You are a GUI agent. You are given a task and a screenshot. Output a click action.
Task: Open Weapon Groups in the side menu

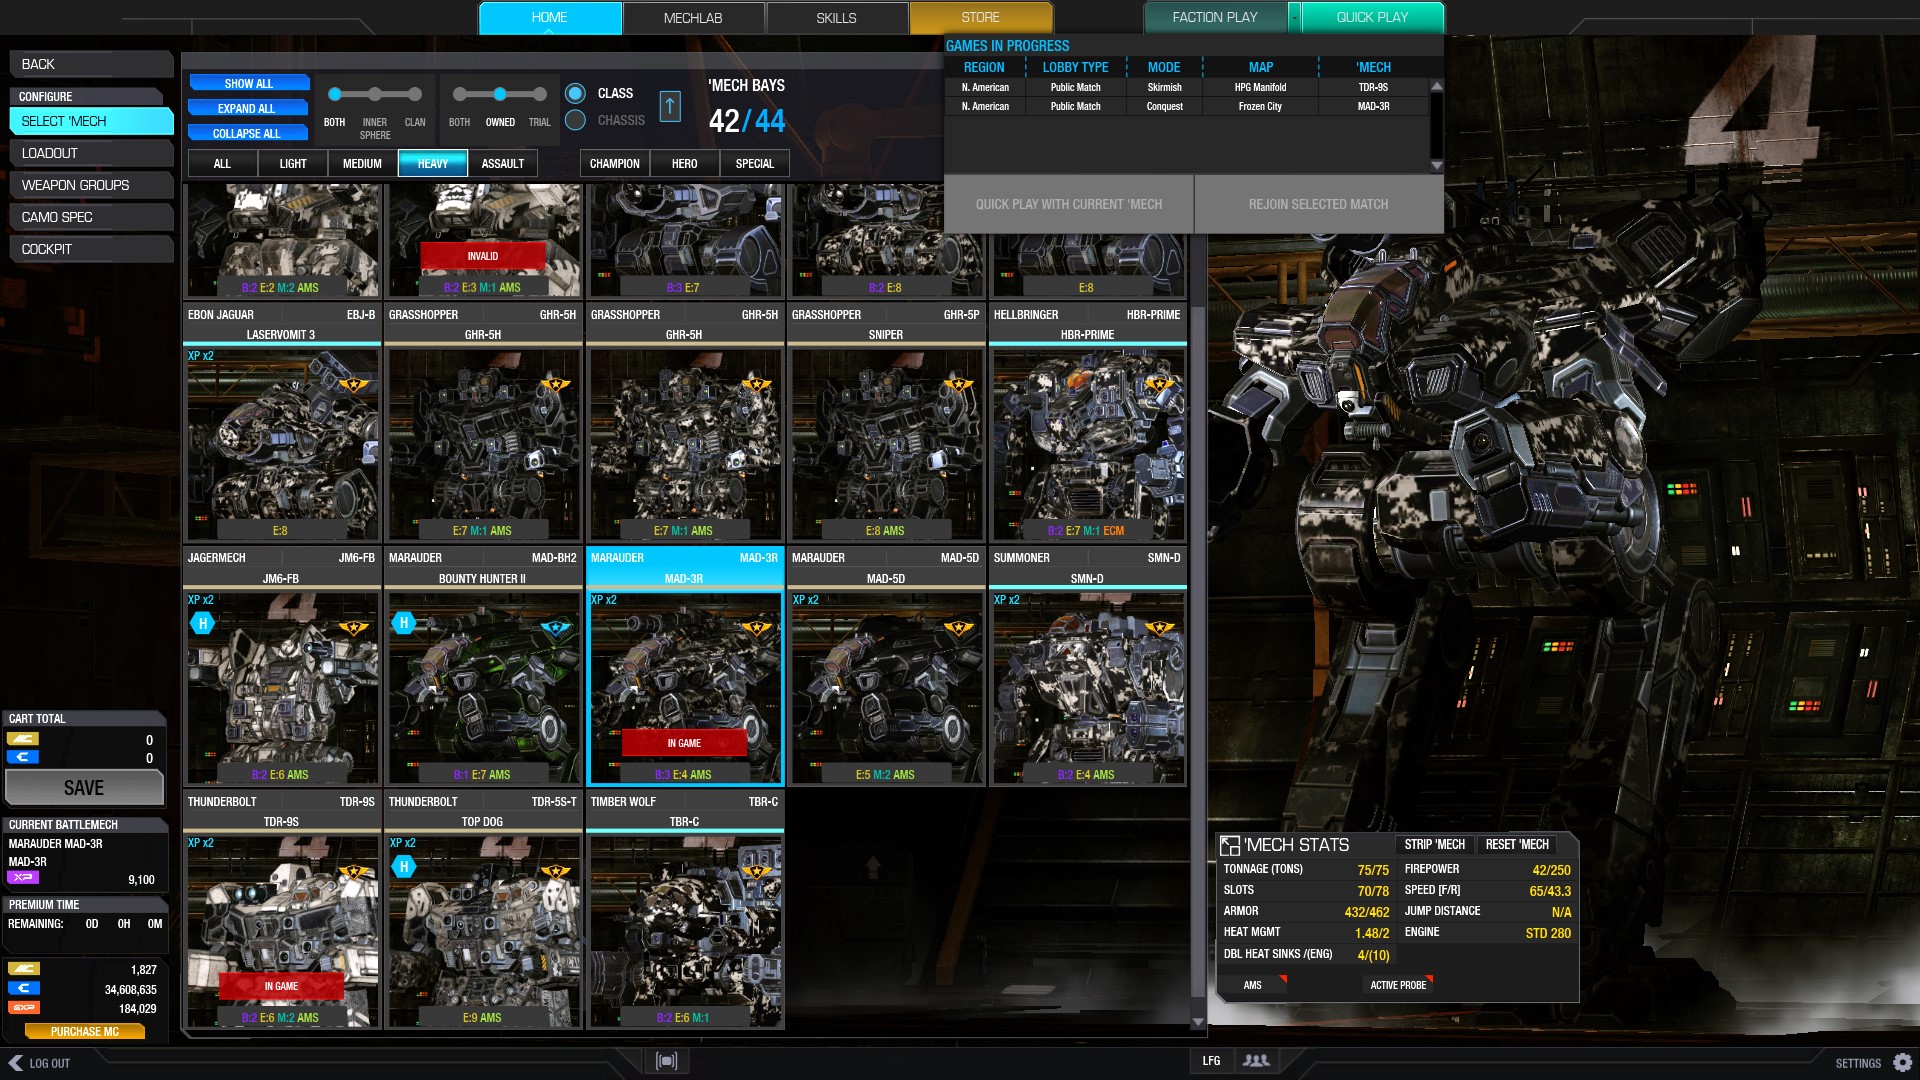pos(90,185)
